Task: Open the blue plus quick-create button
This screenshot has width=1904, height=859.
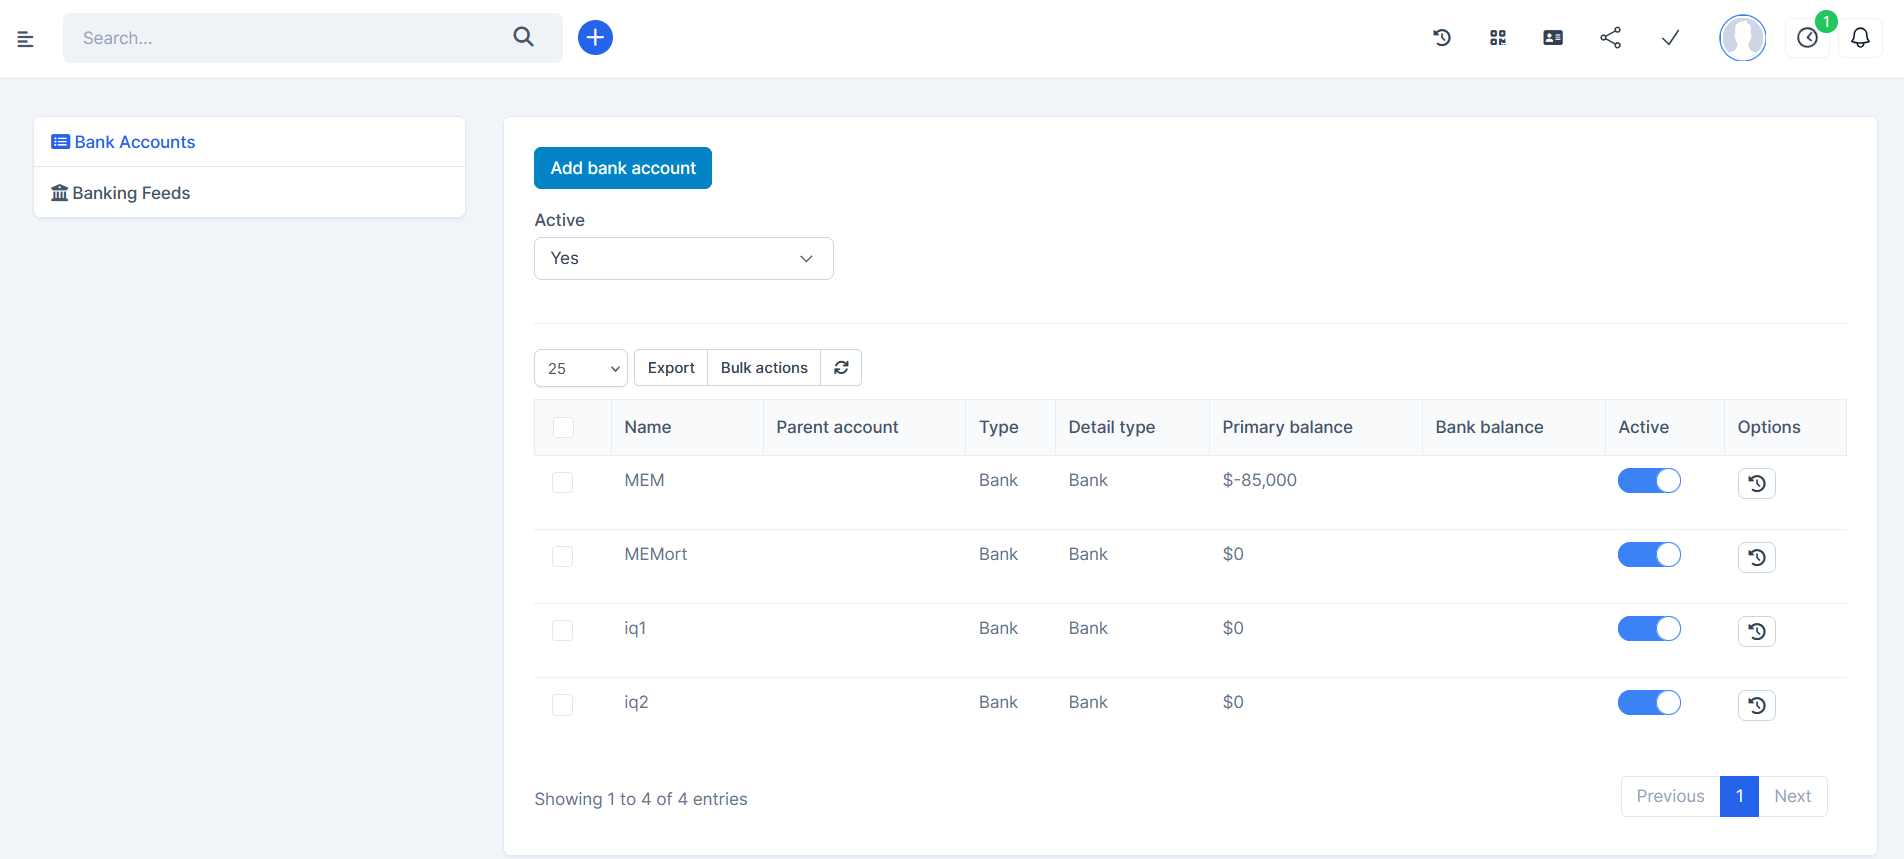Action: point(595,38)
